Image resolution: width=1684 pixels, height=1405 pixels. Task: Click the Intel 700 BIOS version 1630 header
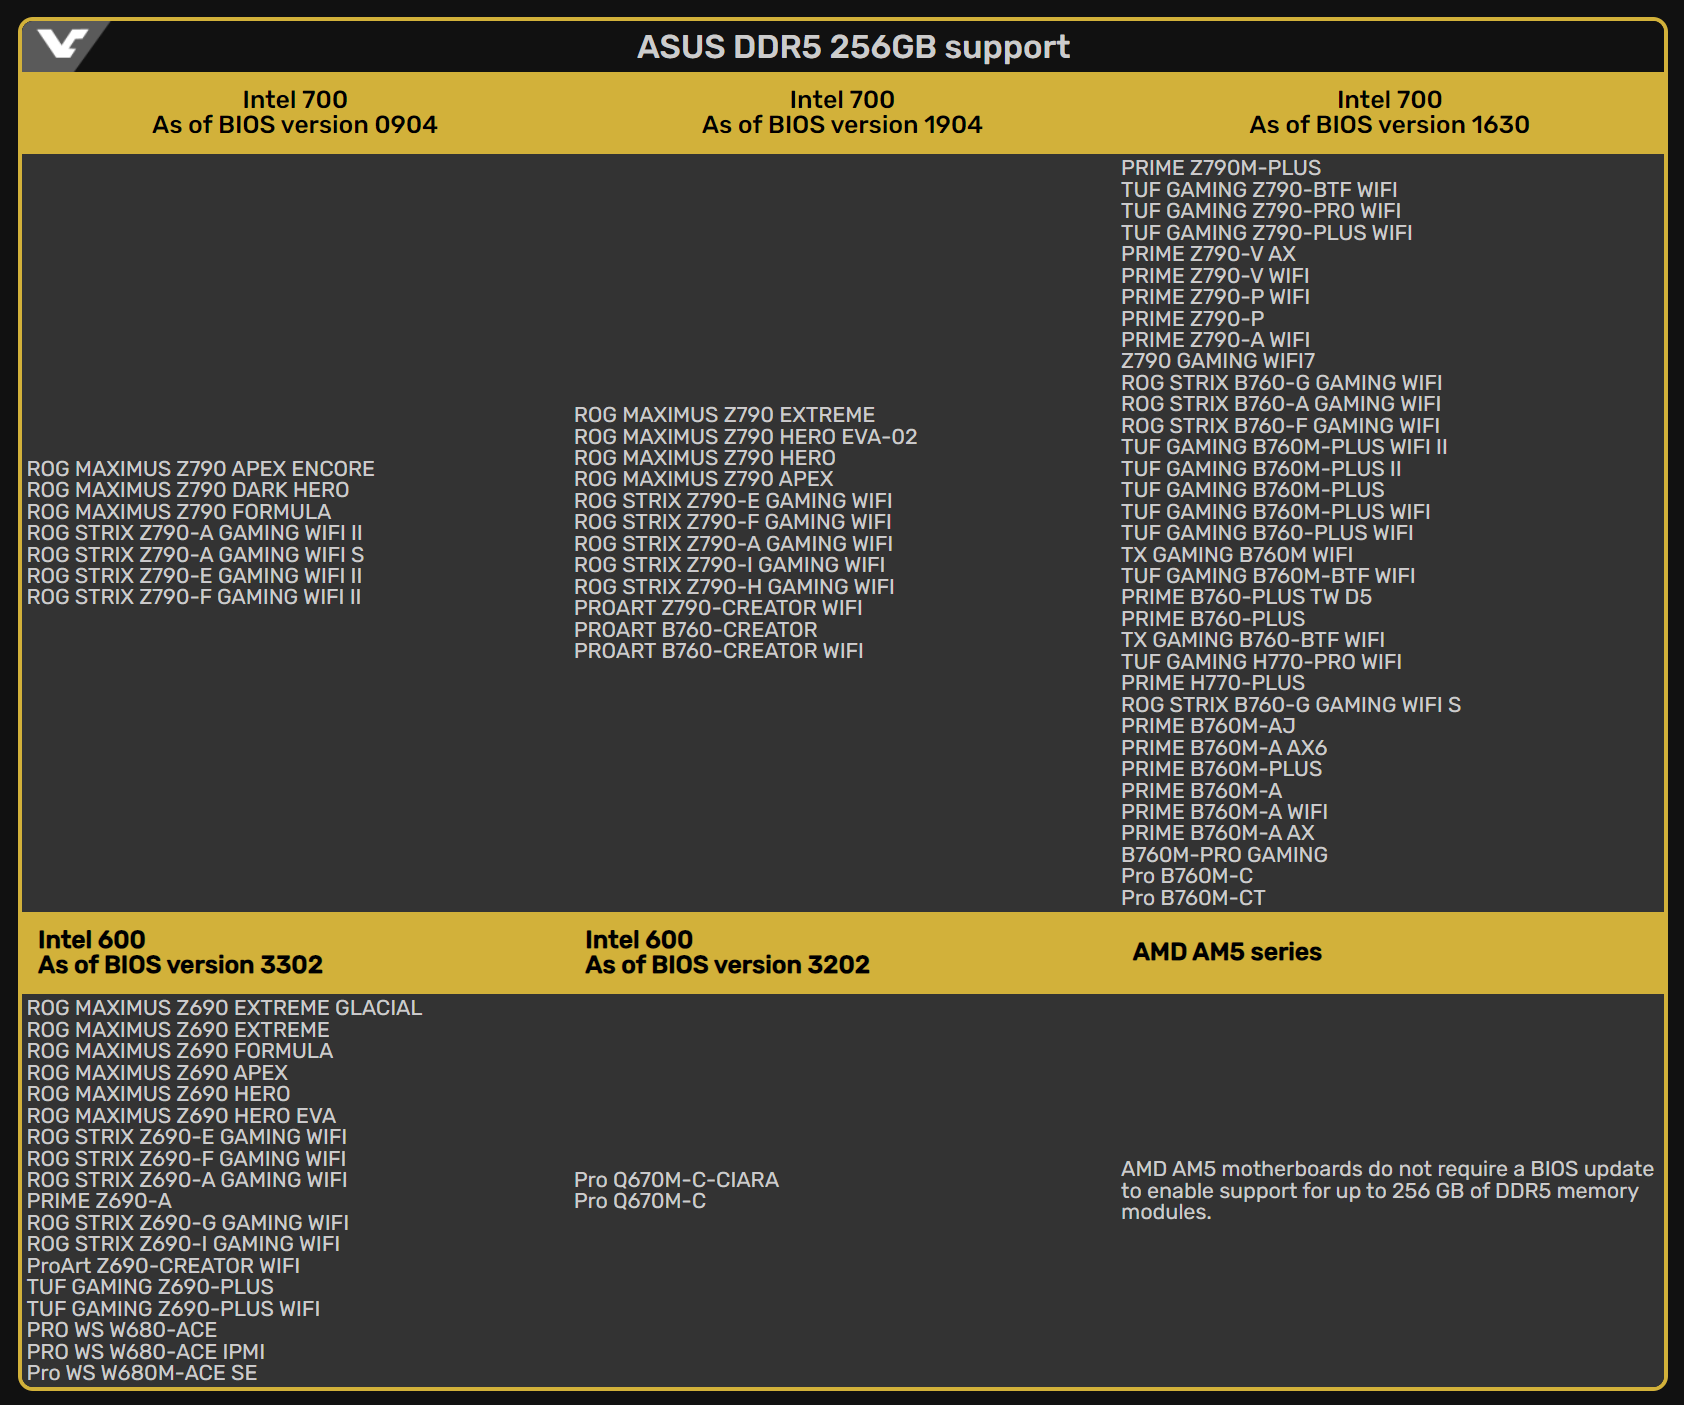pyautogui.click(x=1389, y=112)
